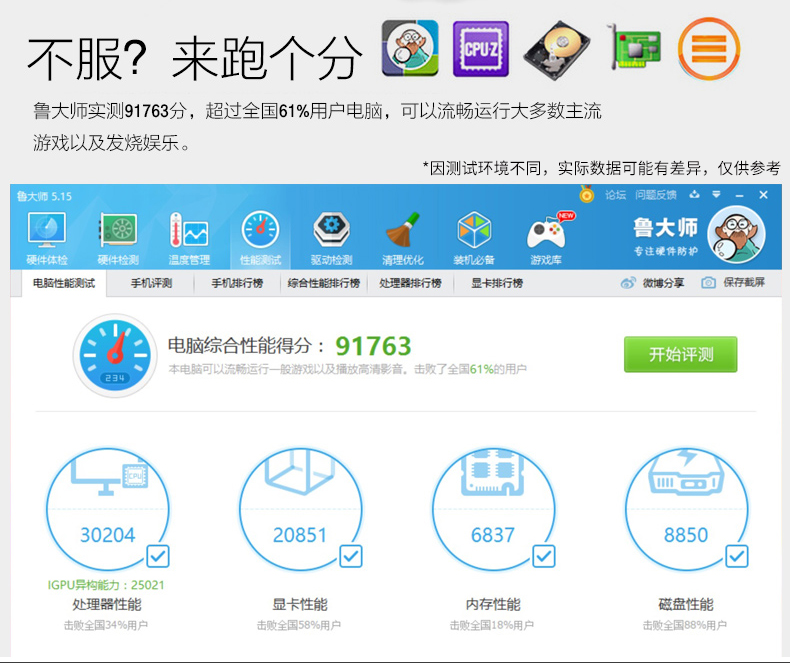Switch to 综合性能排行榜 tab
Image resolution: width=790 pixels, height=663 pixels.
[324, 283]
